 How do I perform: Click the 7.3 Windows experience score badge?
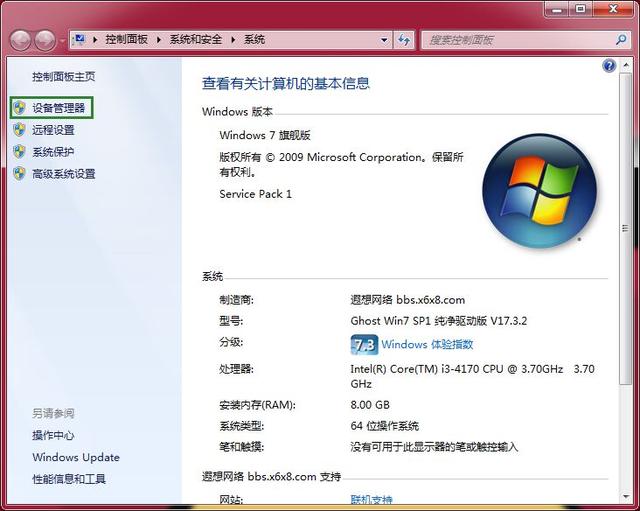(x=364, y=345)
